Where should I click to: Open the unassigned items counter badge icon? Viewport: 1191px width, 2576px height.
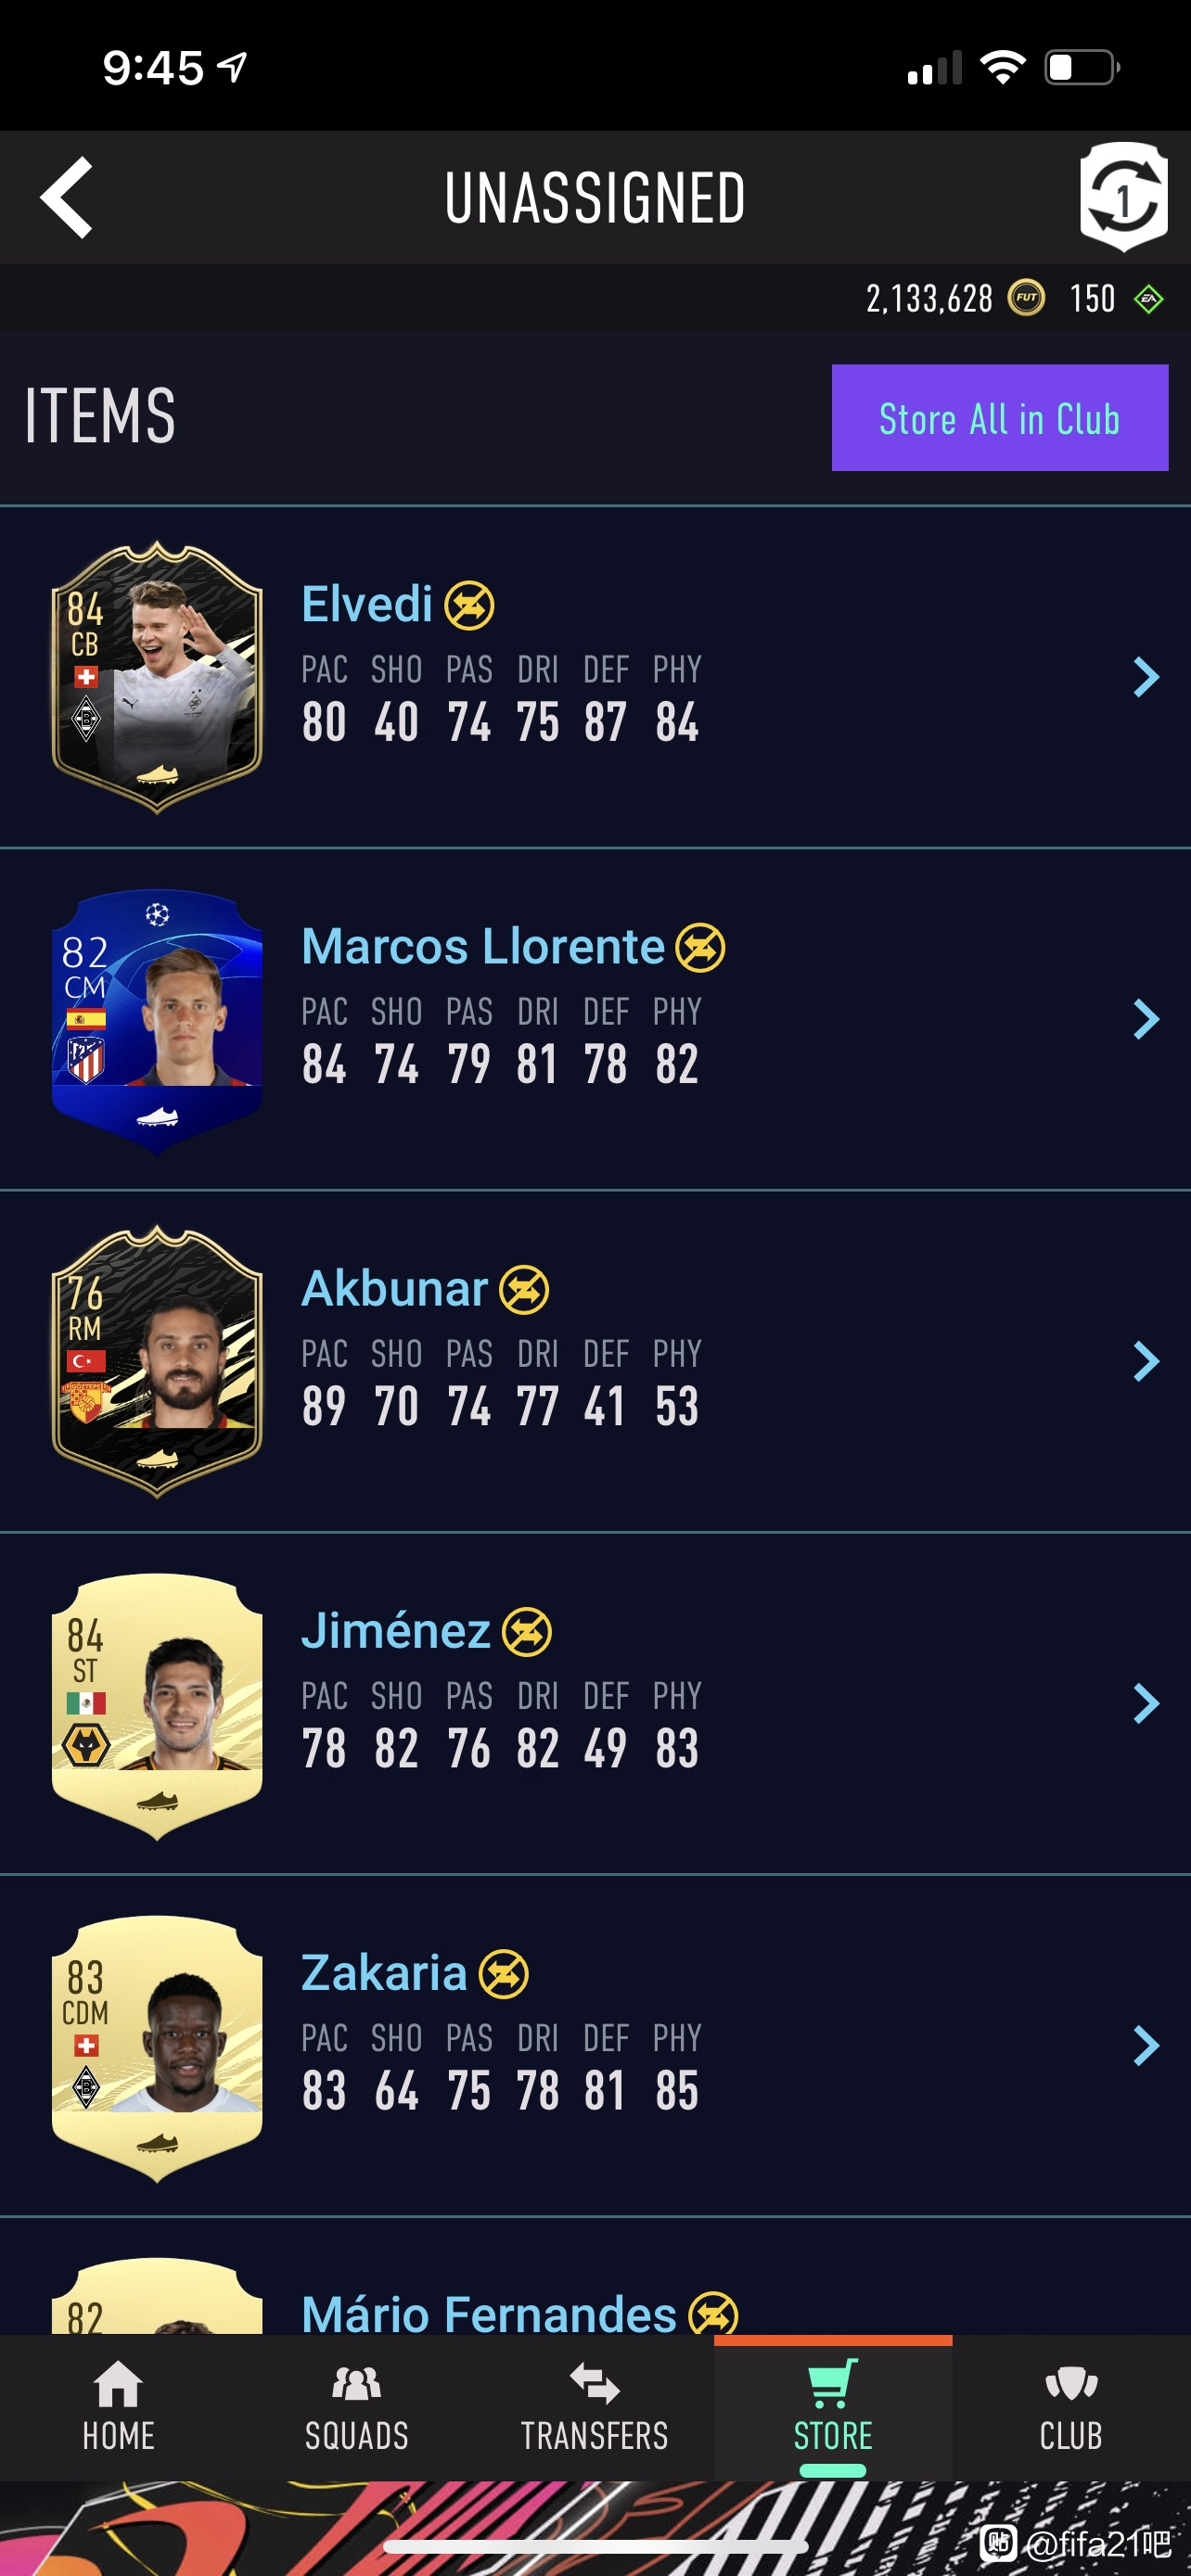1124,197
